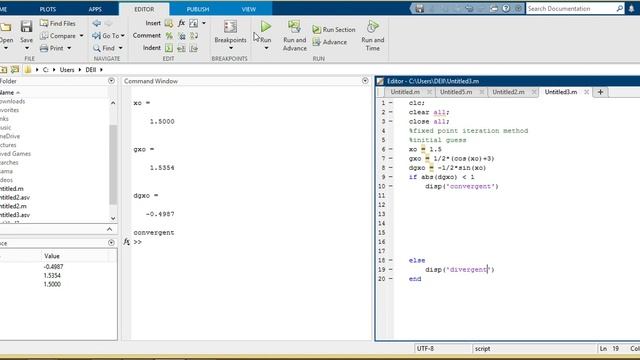Screen dimensions: 640x360
Task: Click the Compare files button
Action: tap(58, 36)
